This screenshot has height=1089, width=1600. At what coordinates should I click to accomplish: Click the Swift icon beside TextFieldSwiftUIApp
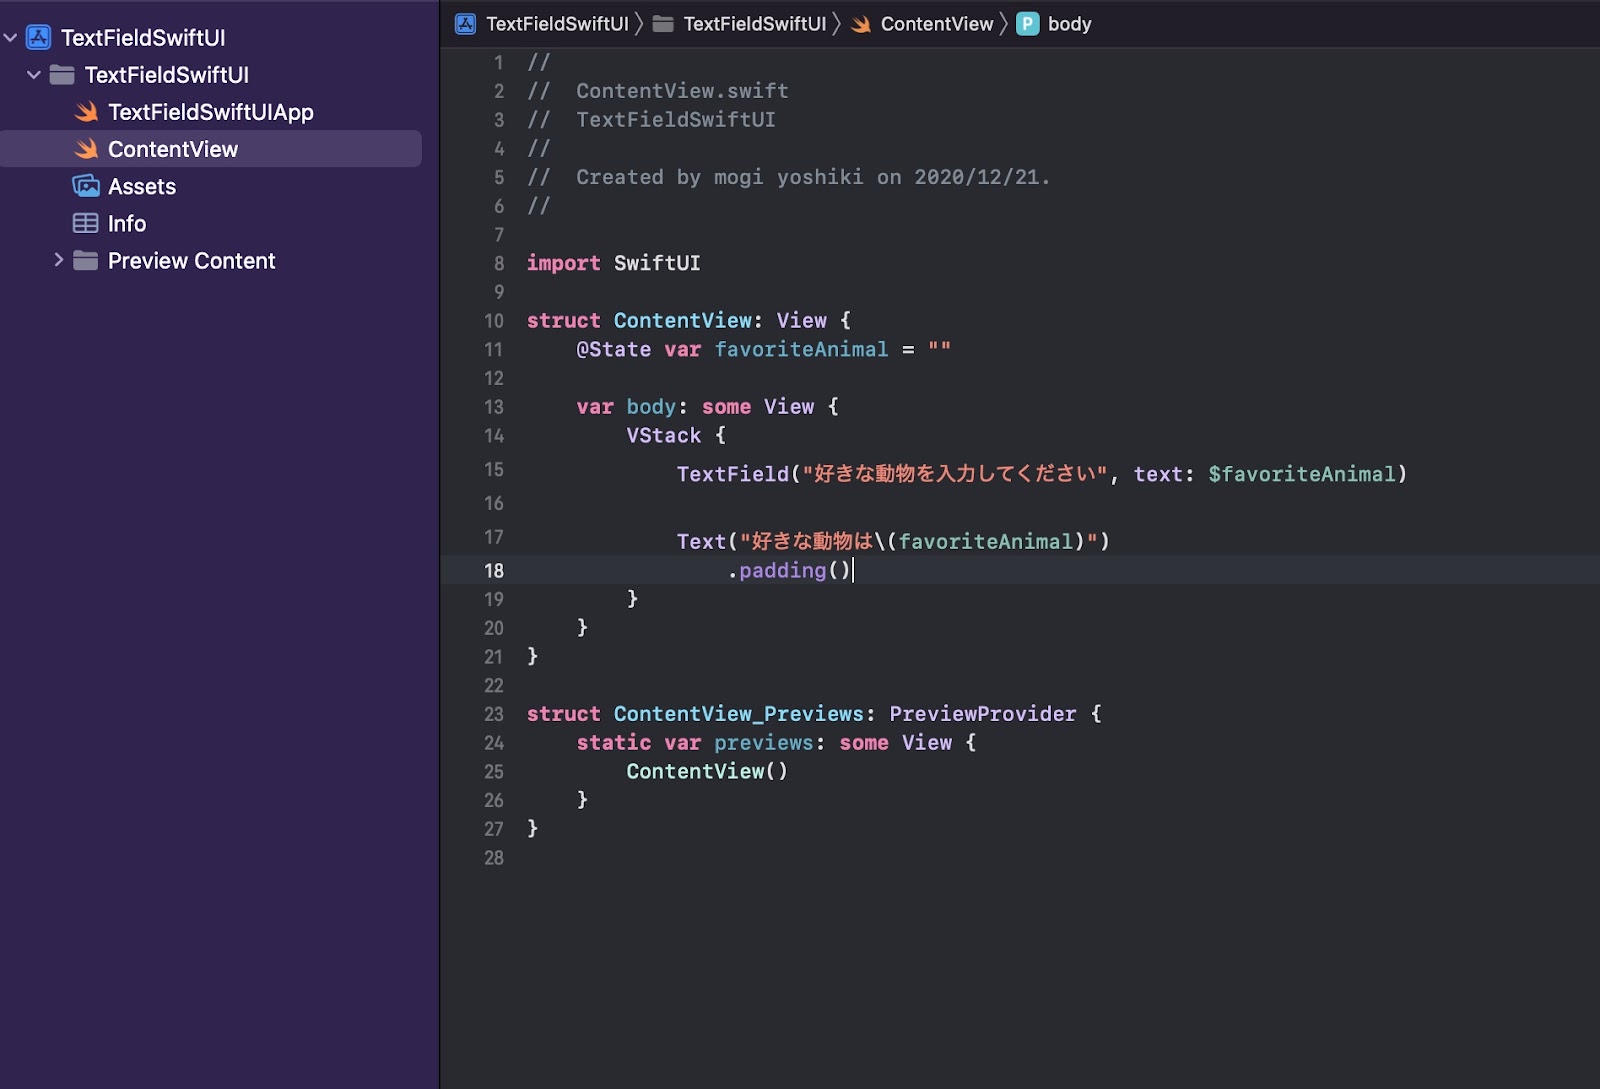tap(86, 112)
